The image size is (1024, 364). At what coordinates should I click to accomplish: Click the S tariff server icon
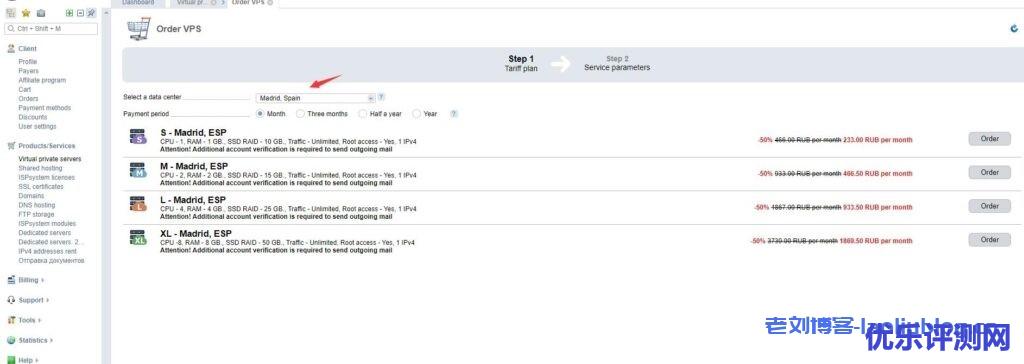point(138,137)
